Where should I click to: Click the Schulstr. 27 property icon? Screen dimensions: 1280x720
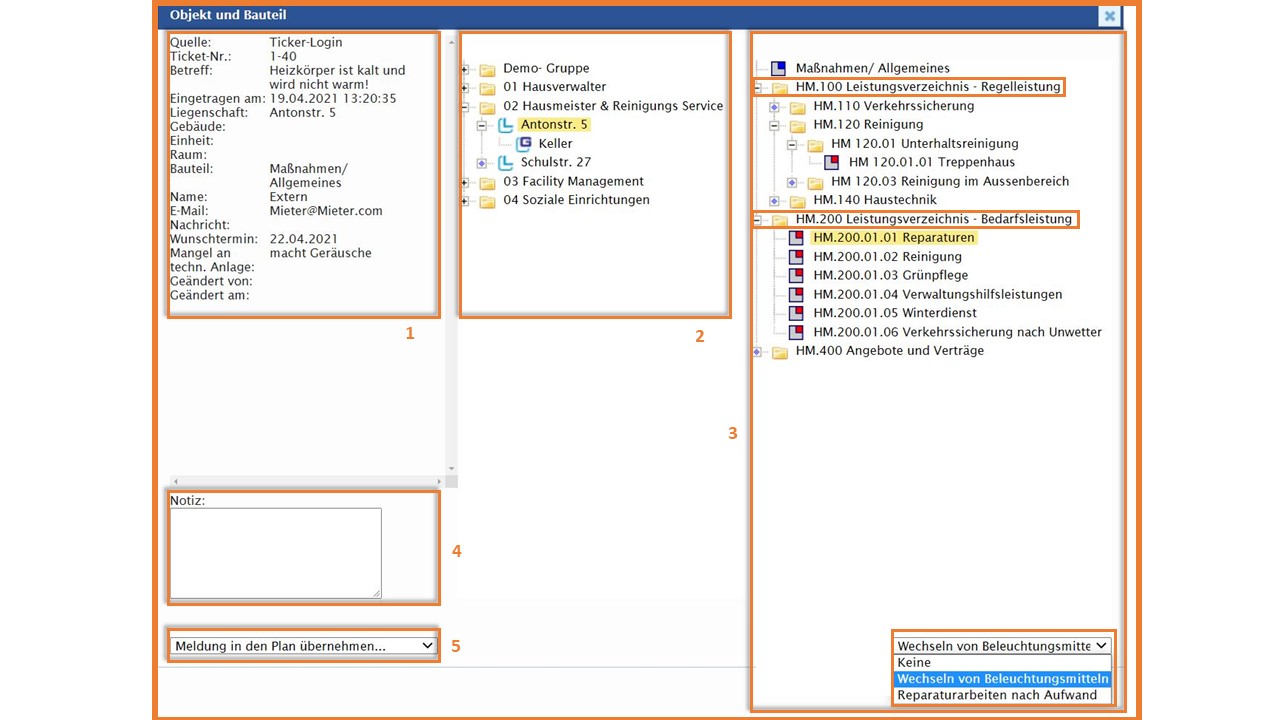[x=505, y=162]
